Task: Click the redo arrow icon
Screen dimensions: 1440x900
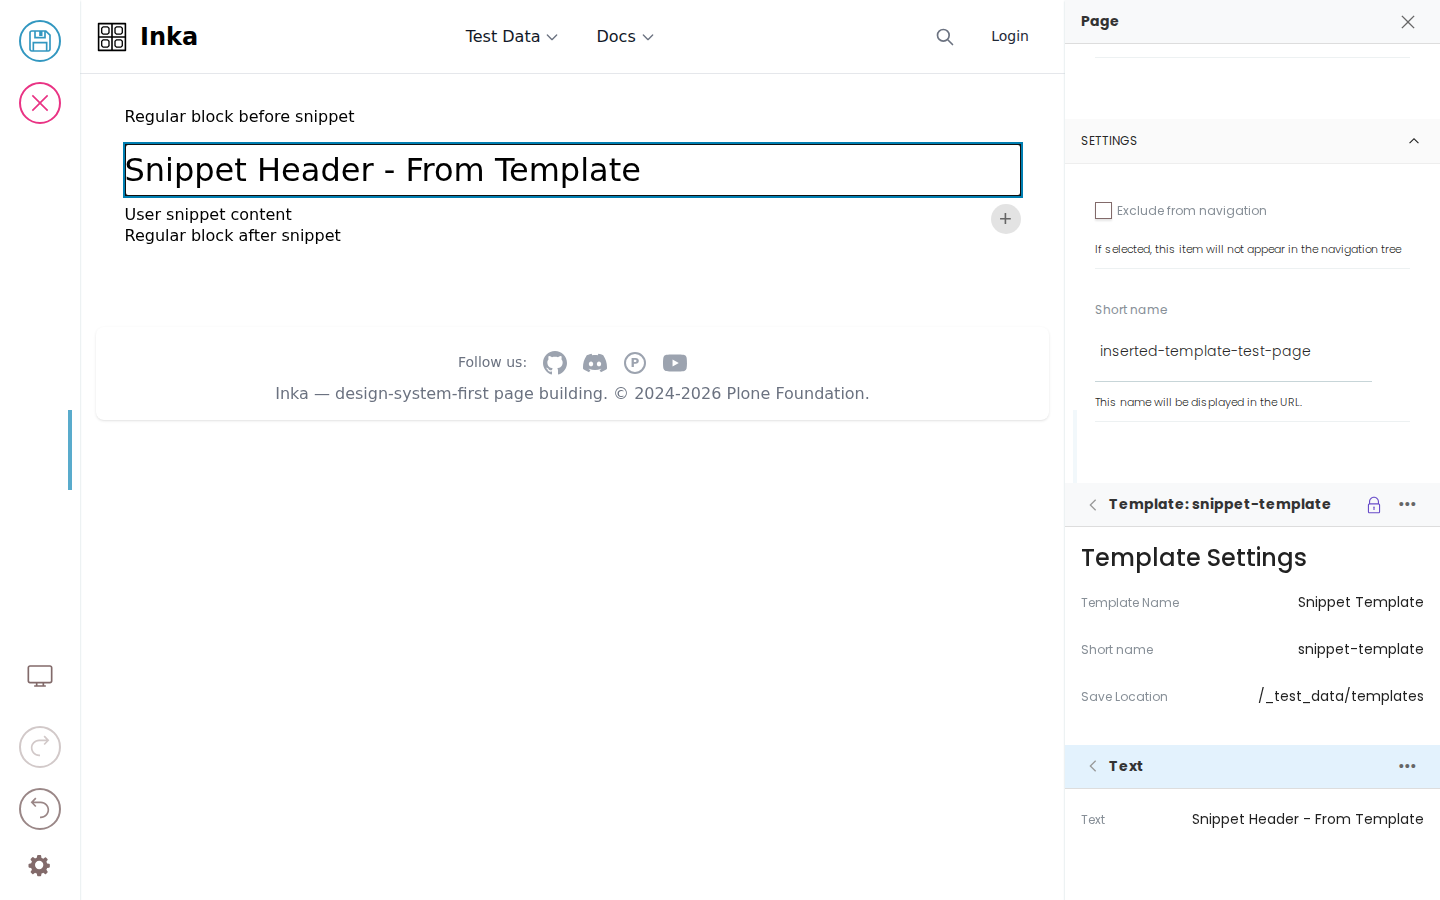Action: coord(40,747)
